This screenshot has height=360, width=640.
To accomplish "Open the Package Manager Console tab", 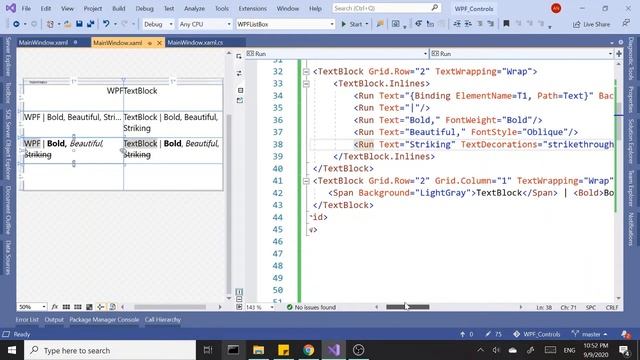I will pyautogui.click(x=104, y=320).
